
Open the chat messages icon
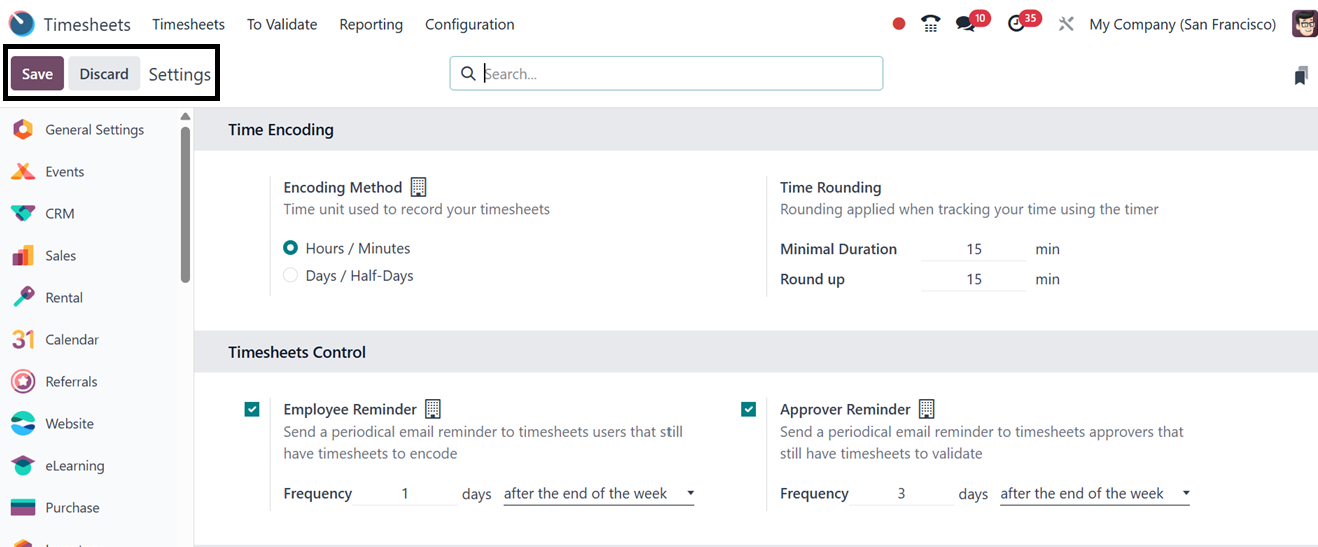pyautogui.click(x=965, y=24)
